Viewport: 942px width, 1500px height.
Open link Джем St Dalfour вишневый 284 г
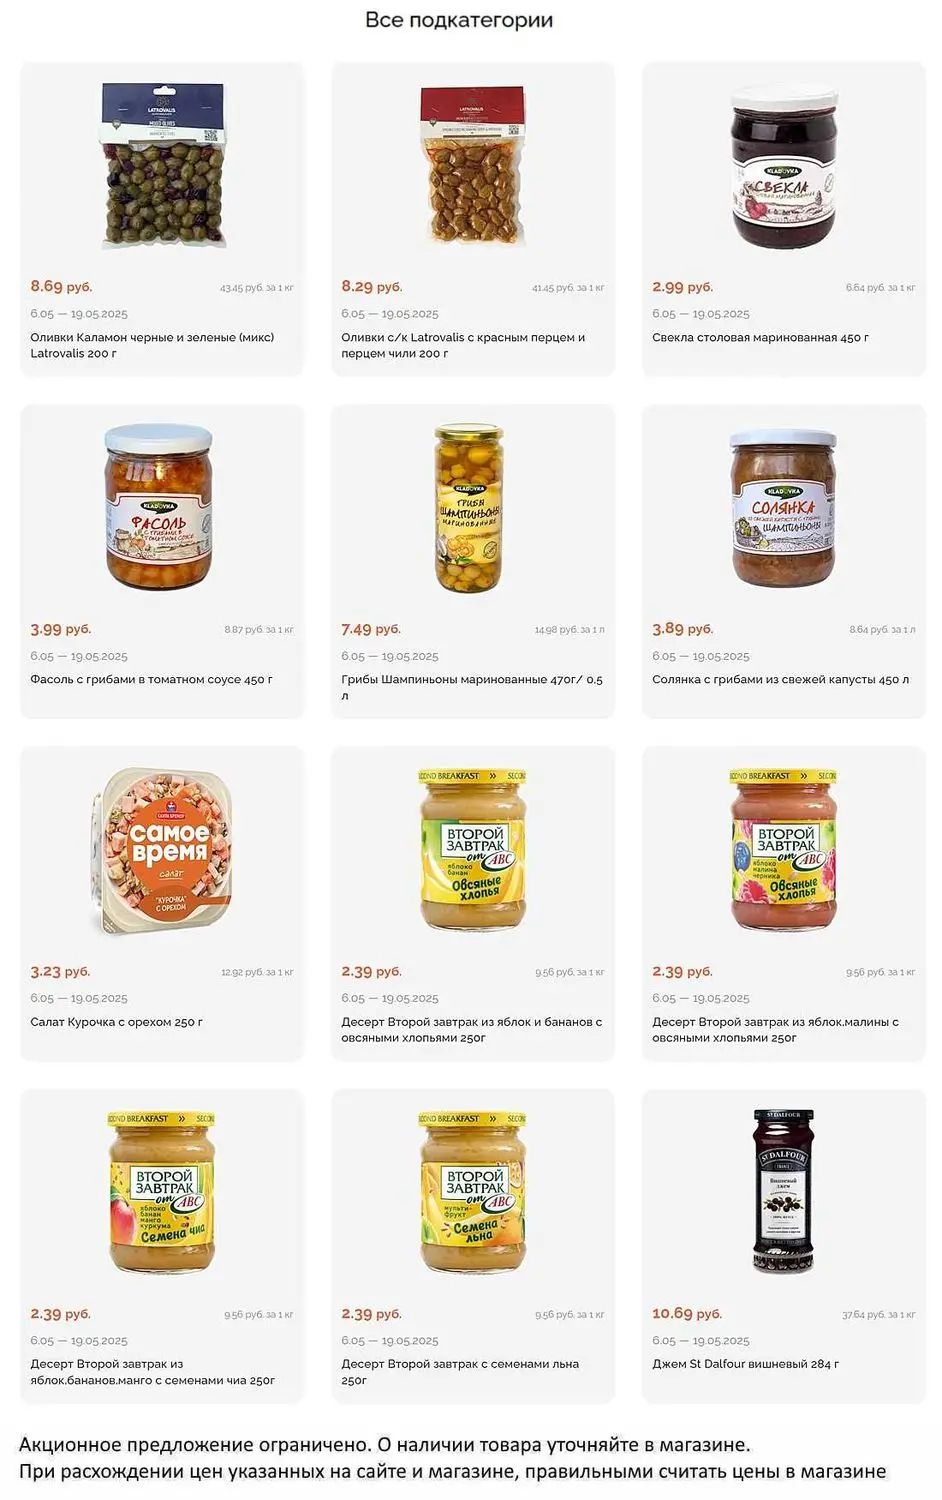tap(745, 1364)
